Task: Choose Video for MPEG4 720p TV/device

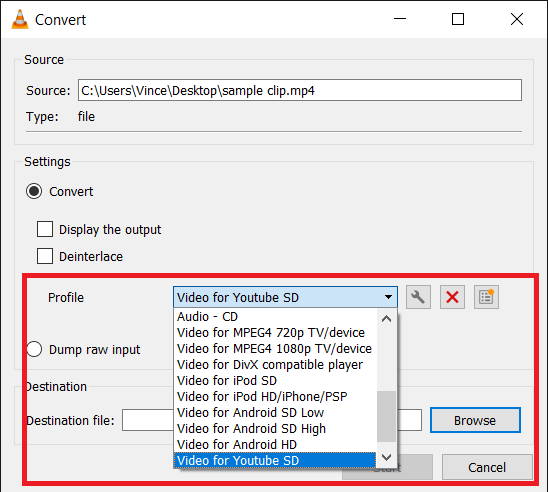Action: click(x=275, y=333)
